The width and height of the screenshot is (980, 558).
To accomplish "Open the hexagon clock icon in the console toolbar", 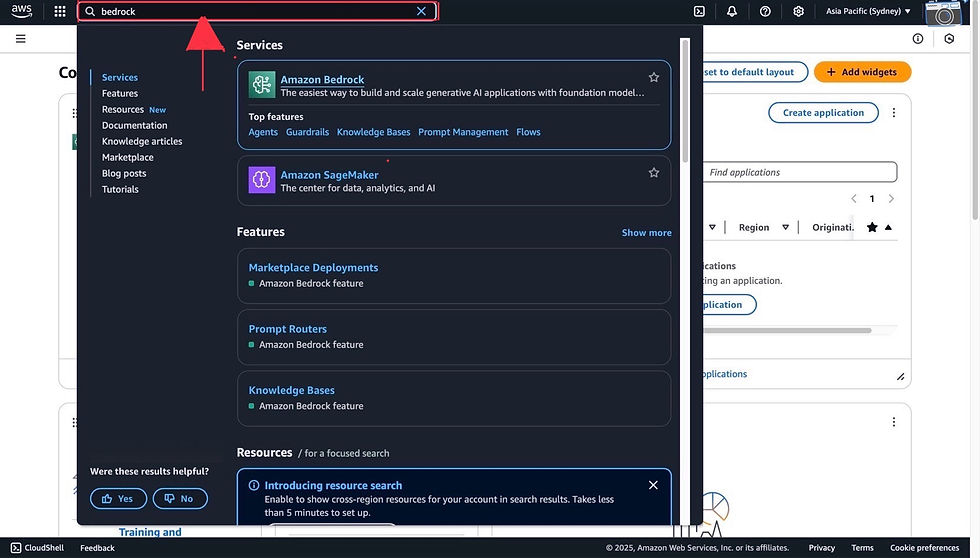I will (x=949, y=39).
